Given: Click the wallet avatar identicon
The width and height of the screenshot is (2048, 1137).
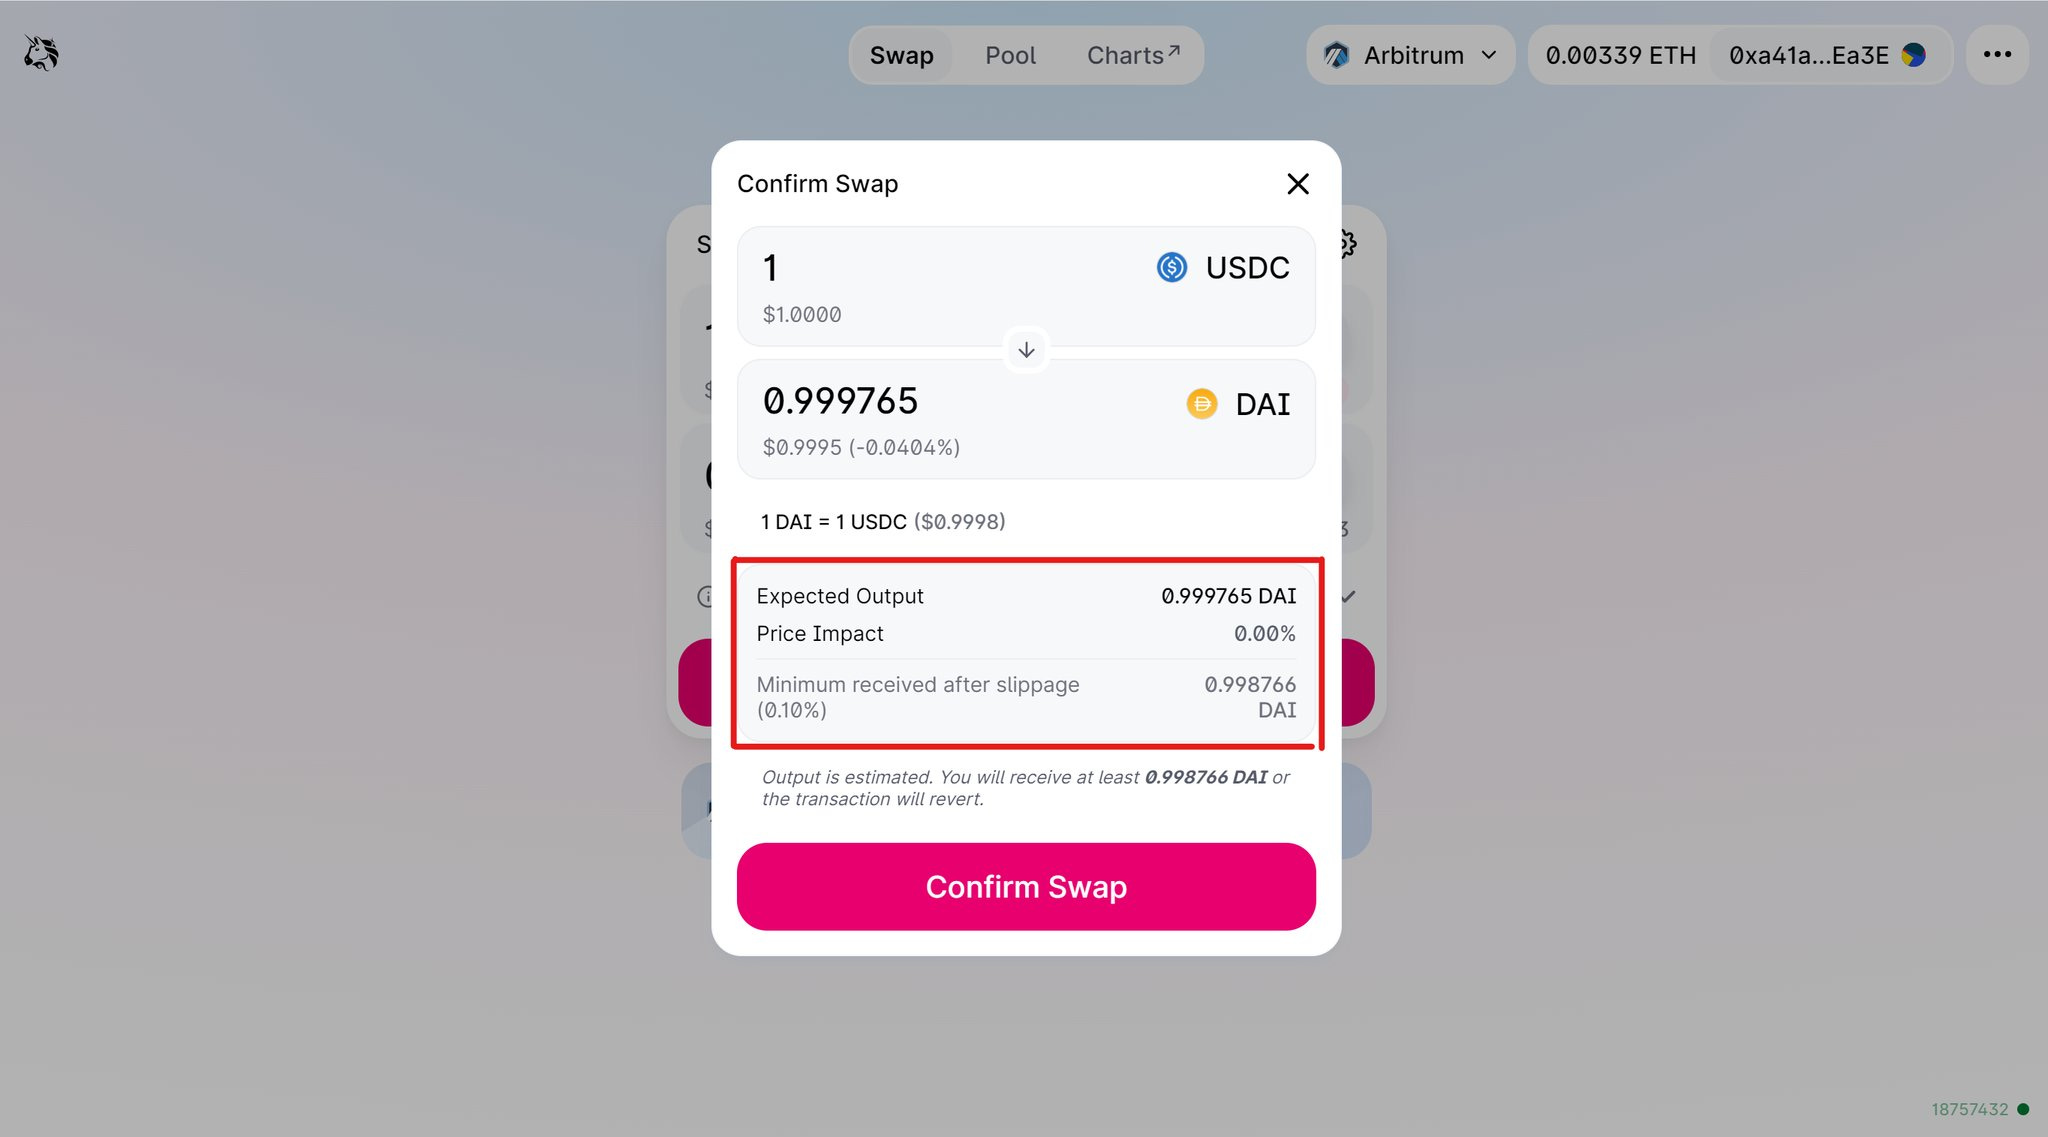Looking at the screenshot, I should 1914,55.
